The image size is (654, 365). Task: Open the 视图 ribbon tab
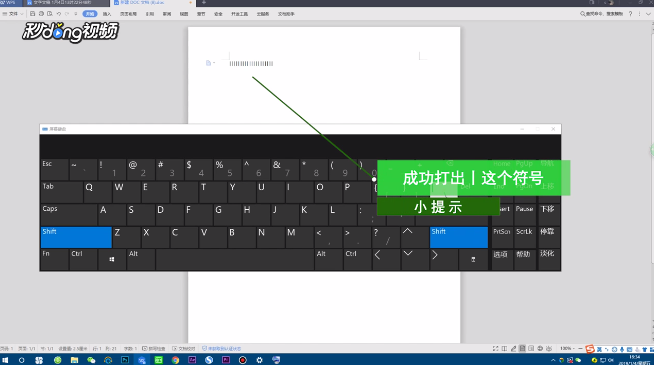[x=184, y=14]
